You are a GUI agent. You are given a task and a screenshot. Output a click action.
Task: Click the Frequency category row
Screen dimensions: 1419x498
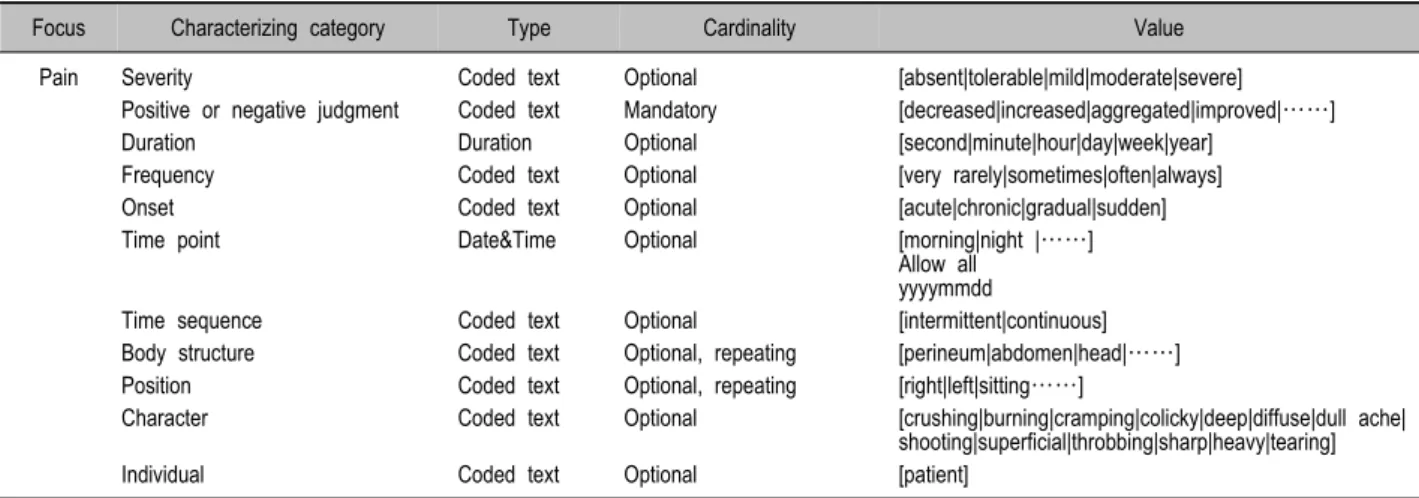coord(709,175)
